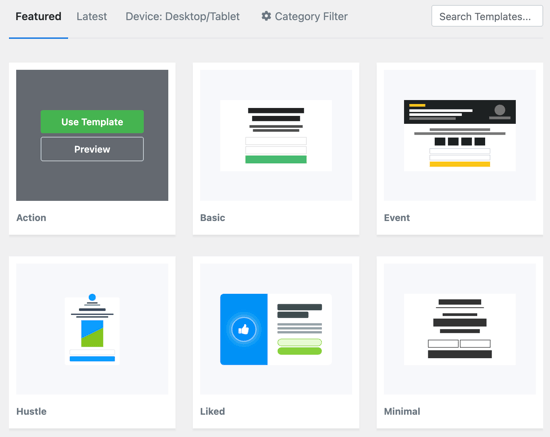
Task: Open the Category Filter option
Action: 304,16
